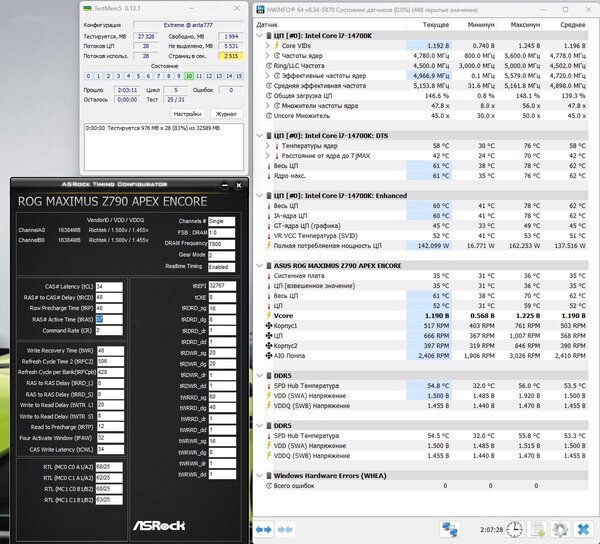The height and width of the screenshot is (544, 600).
Task: Click the blue expand arrows in HWiNFO toolbar
Action: click(264, 530)
